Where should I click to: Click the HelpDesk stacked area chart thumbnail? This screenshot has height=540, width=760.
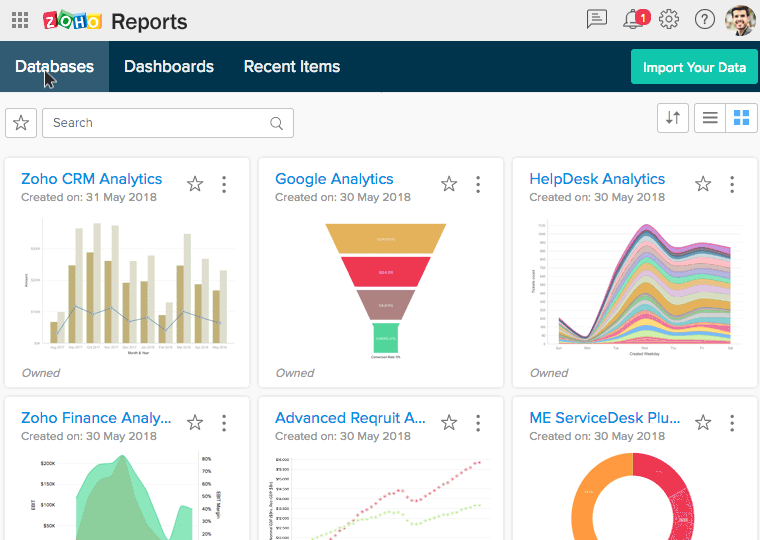click(636, 288)
